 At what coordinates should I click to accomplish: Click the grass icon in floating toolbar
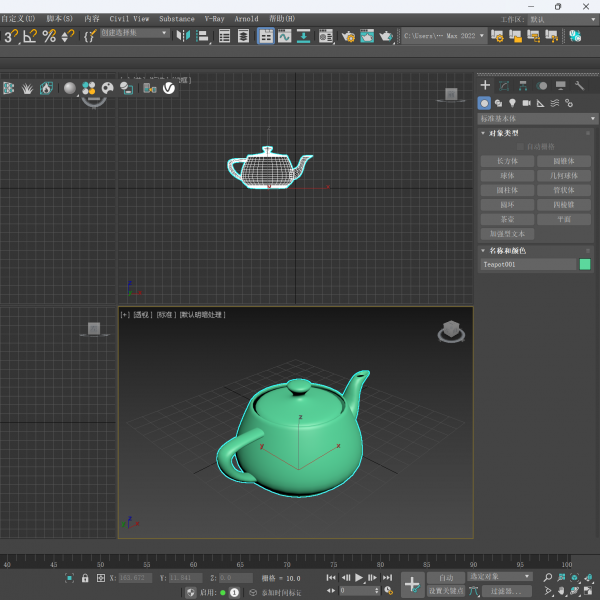pyautogui.click(x=27, y=88)
